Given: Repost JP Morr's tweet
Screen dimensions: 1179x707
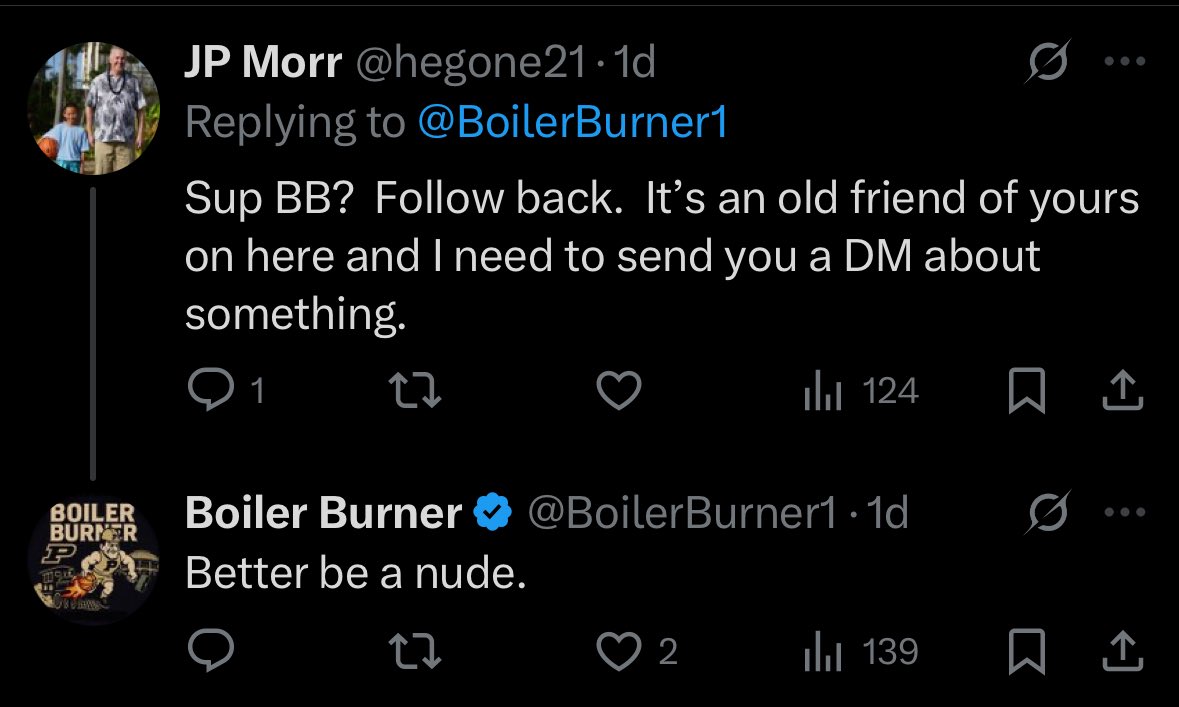Looking at the screenshot, I should point(414,391).
